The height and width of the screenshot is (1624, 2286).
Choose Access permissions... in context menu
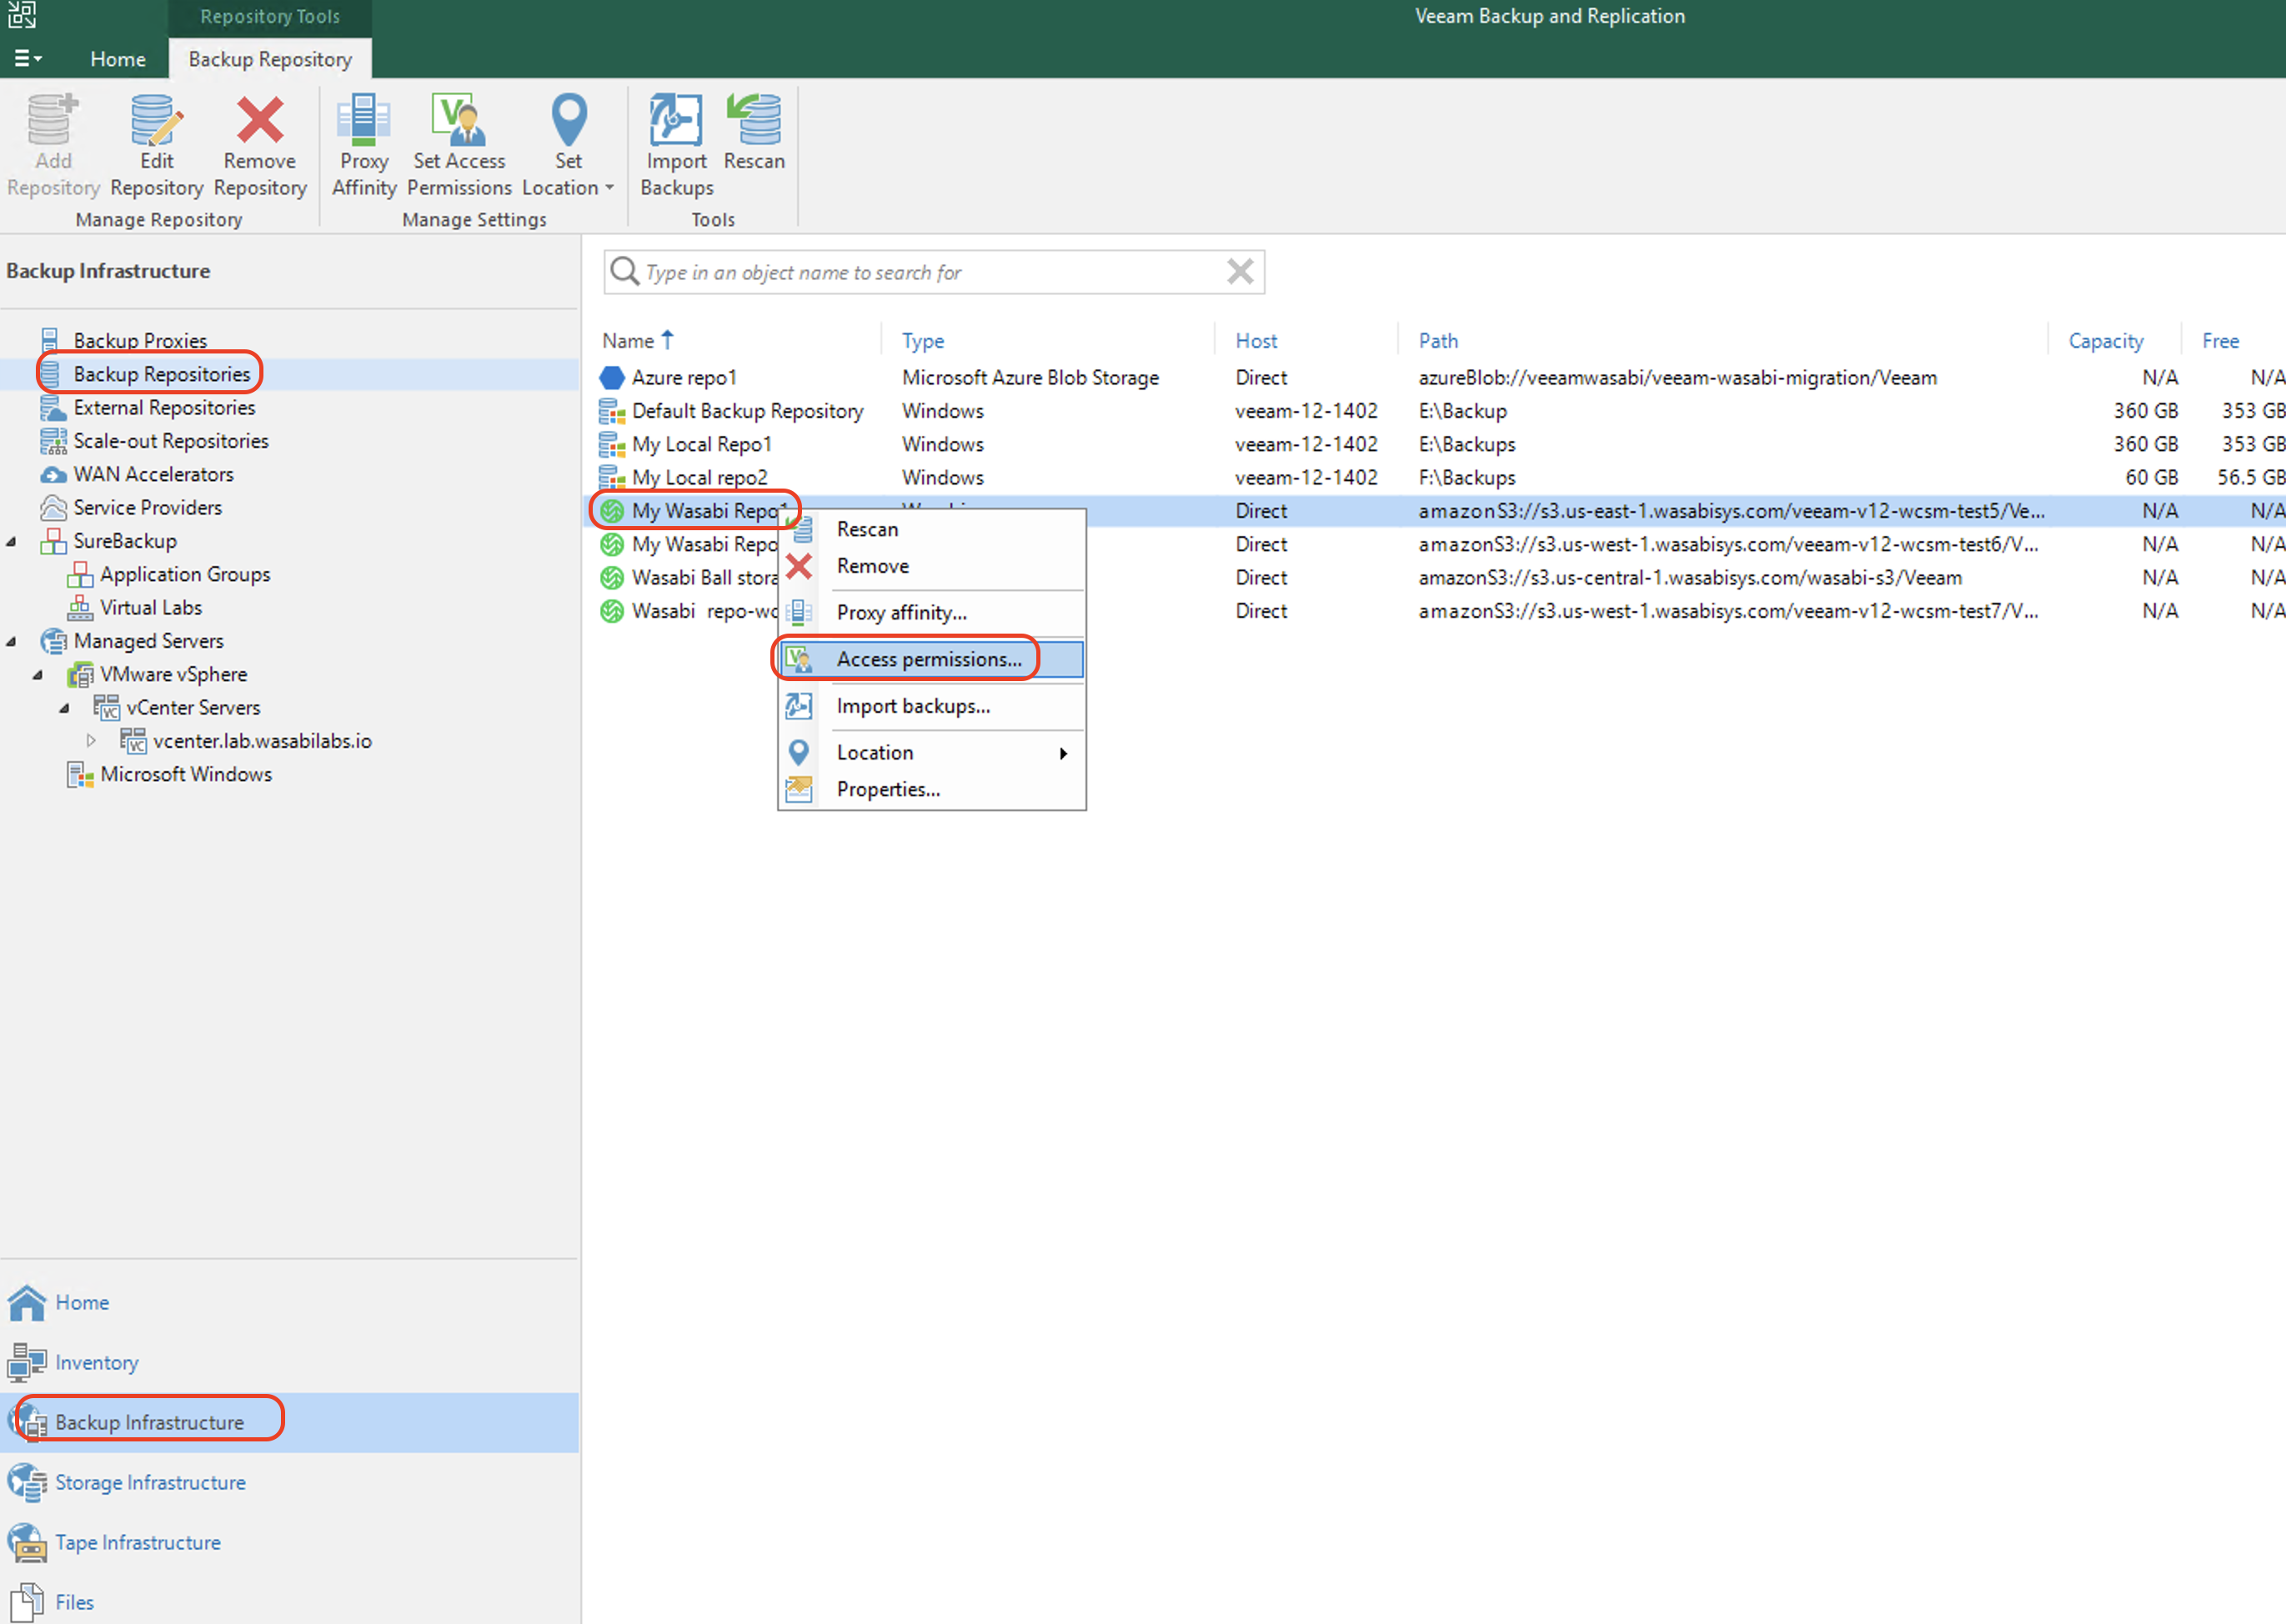point(931,659)
